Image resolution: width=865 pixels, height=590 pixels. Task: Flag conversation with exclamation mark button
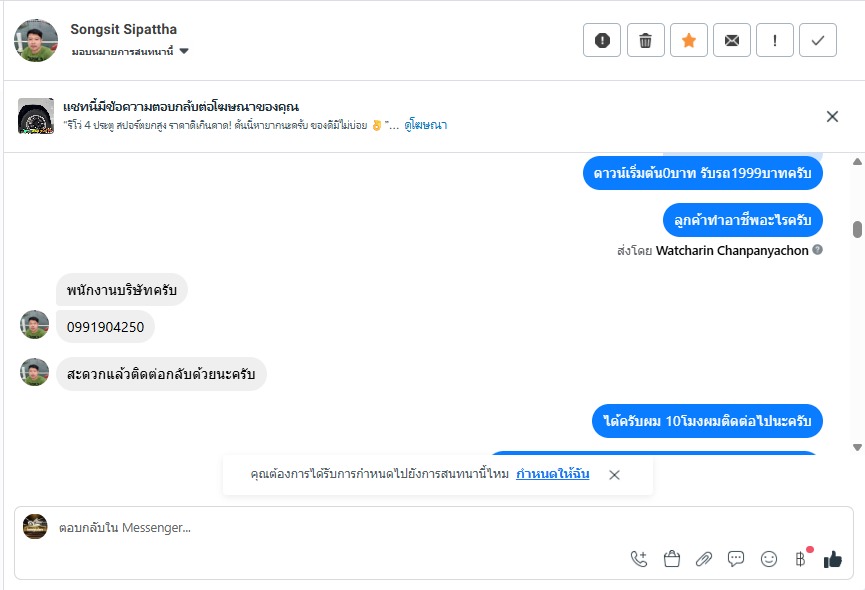click(775, 40)
